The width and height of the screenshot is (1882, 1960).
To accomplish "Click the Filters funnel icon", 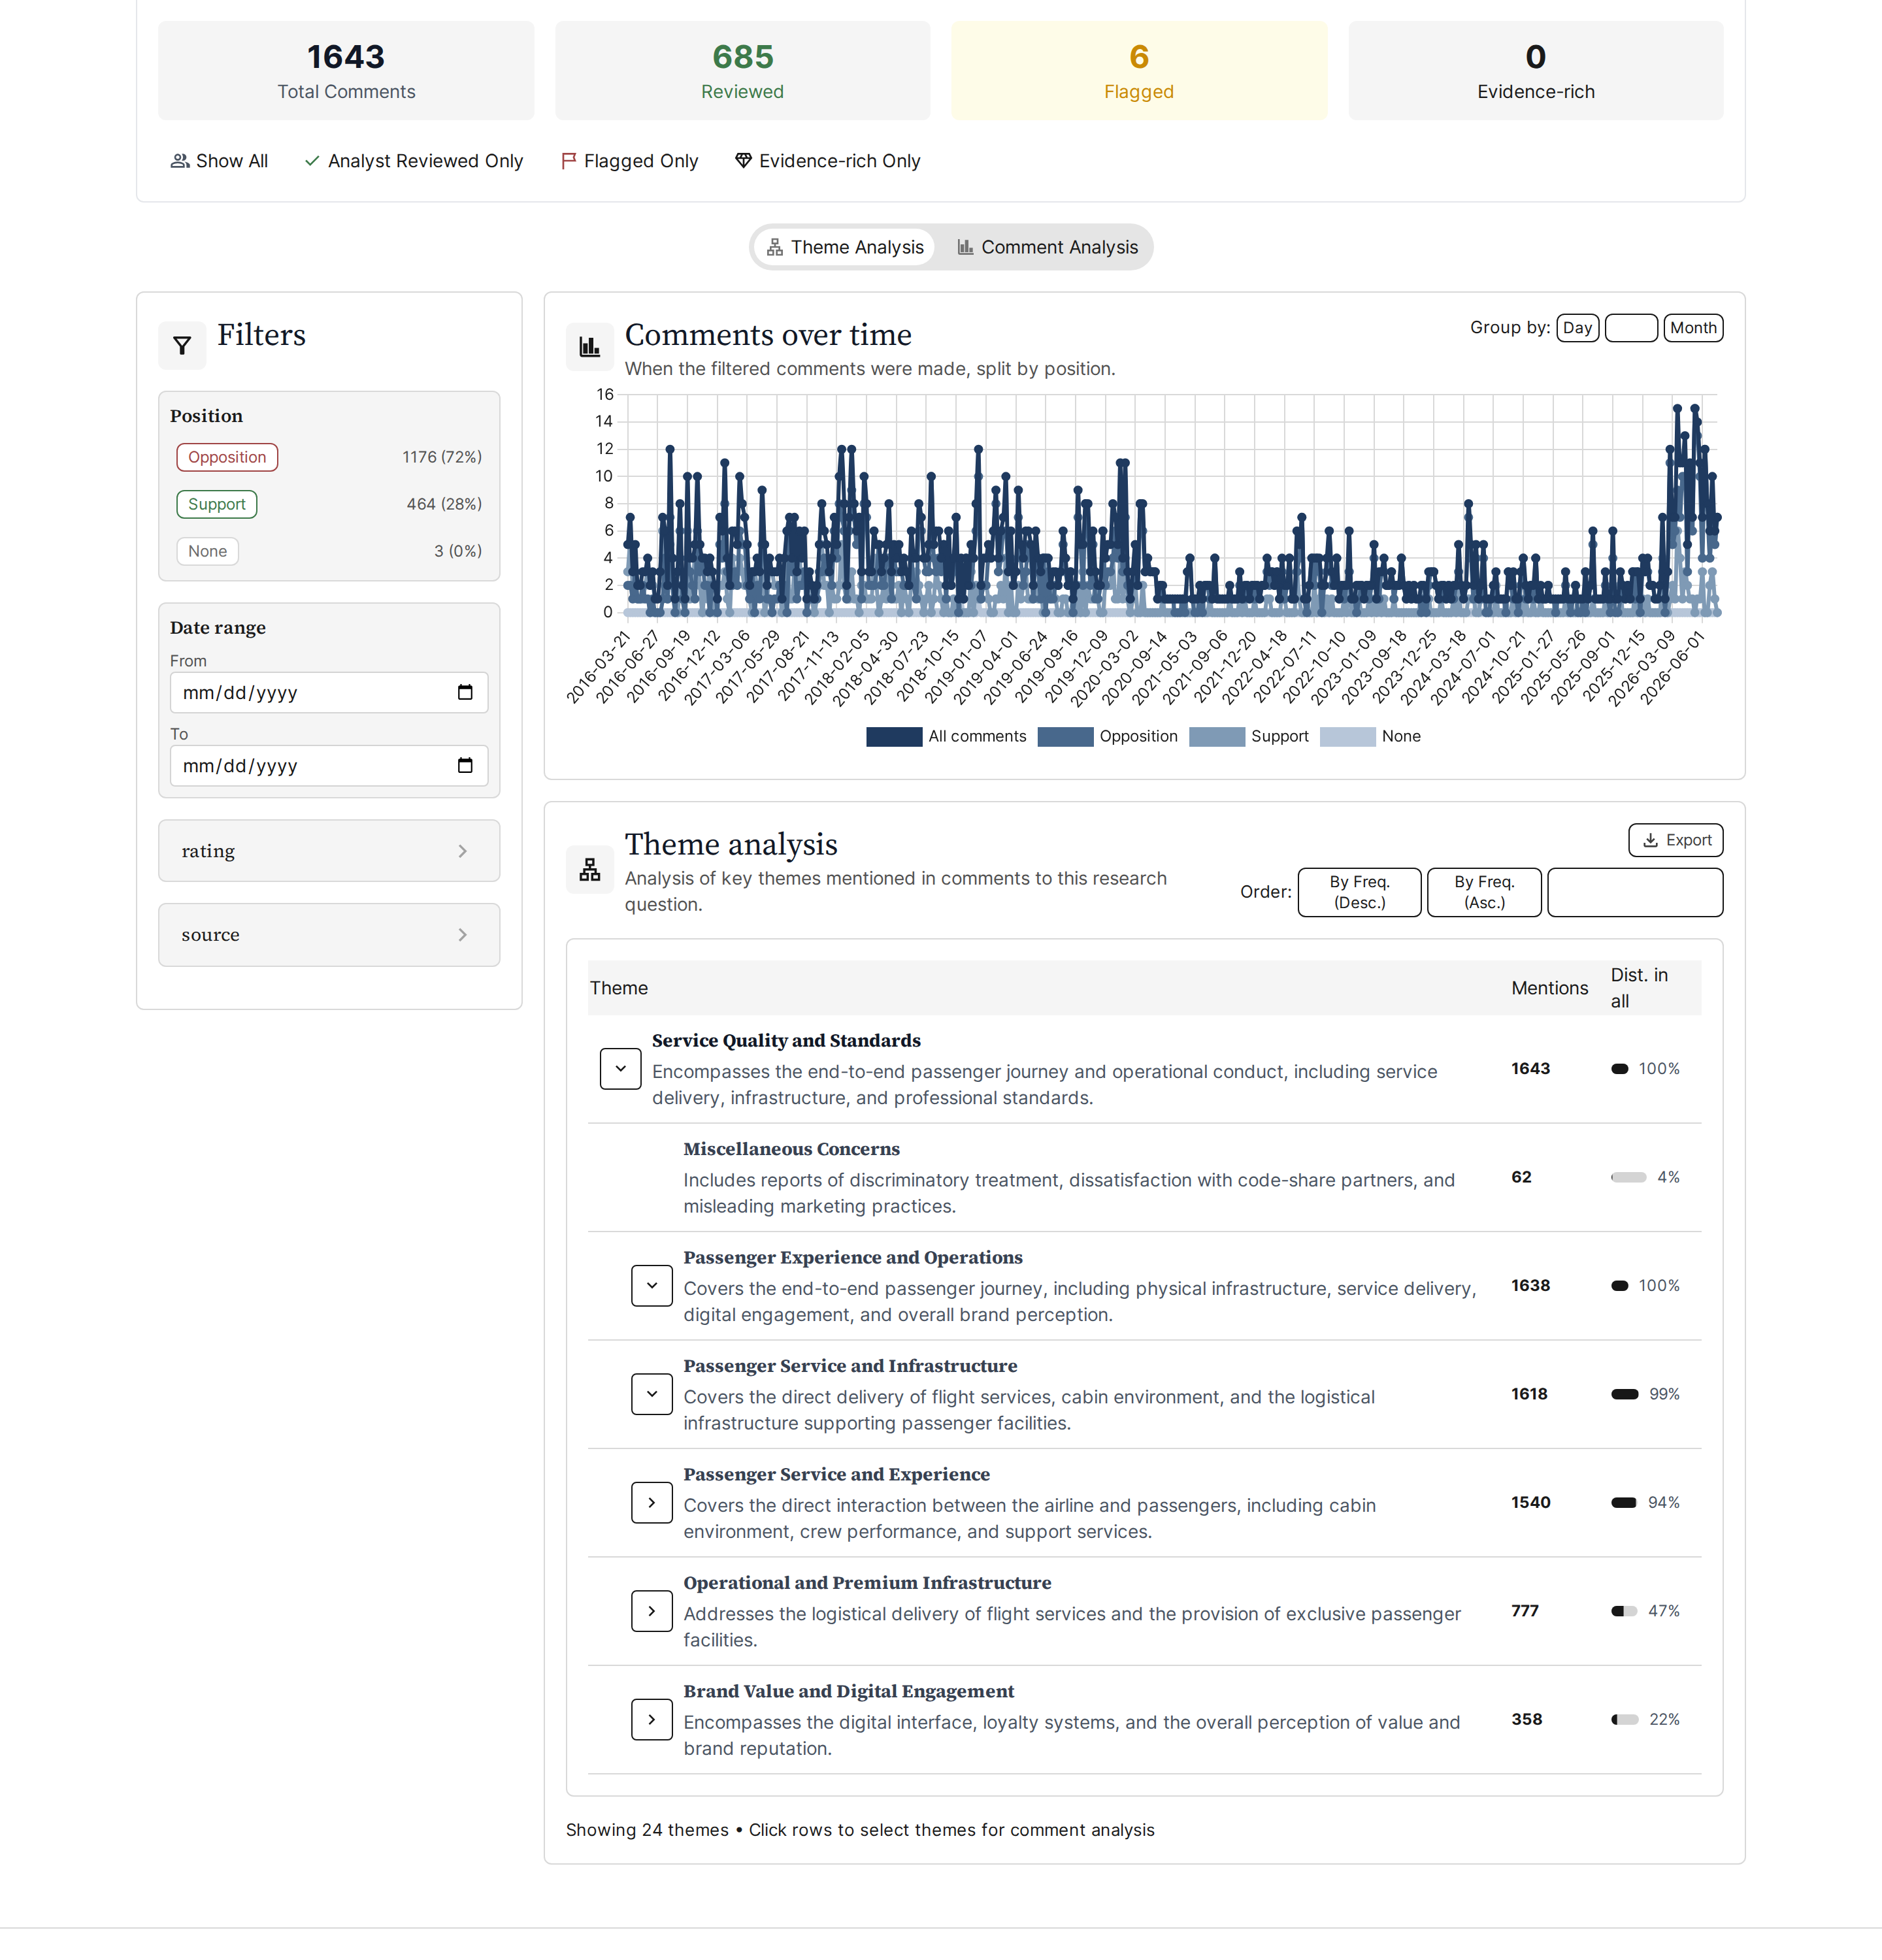I will [x=182, y=346].
